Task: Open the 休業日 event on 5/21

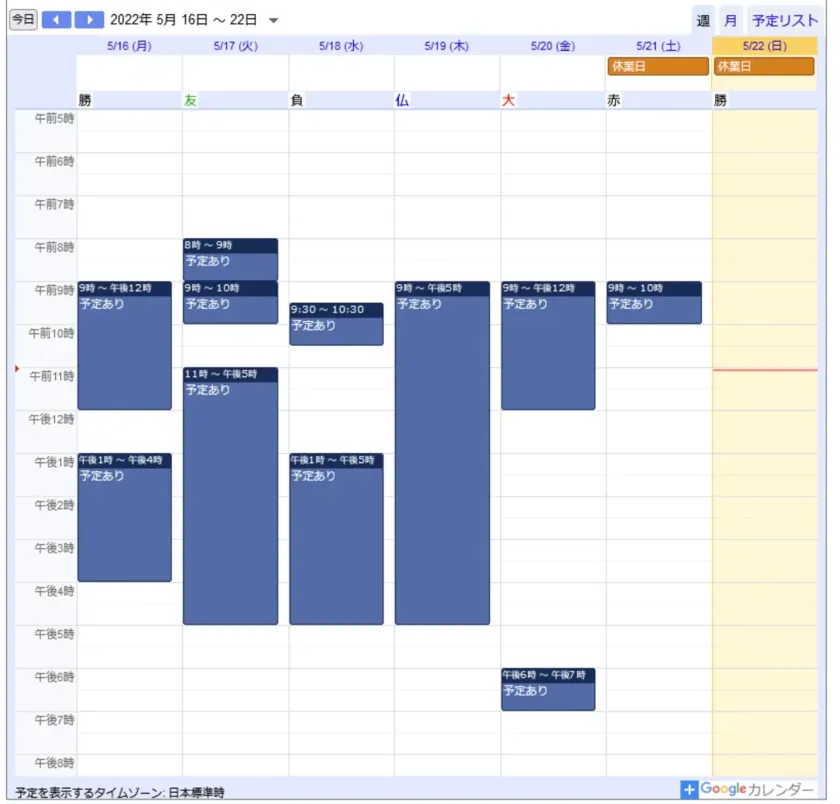Action: coord(657,67)
